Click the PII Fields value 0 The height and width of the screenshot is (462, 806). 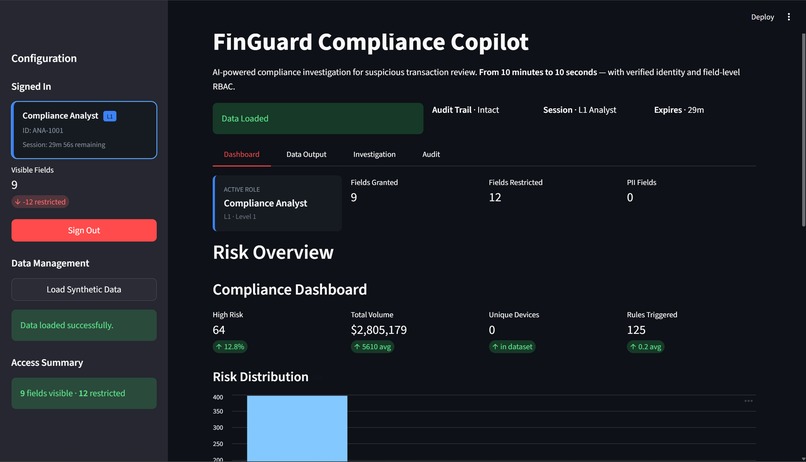click(x=630, y=197)
